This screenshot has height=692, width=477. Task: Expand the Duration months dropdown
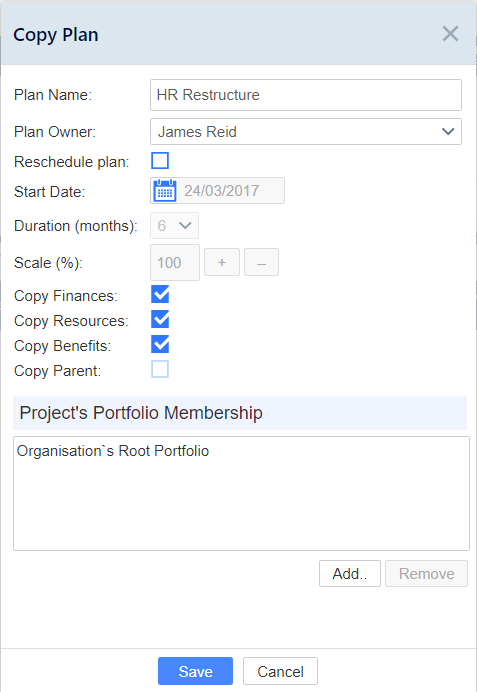tap(174, 226)
